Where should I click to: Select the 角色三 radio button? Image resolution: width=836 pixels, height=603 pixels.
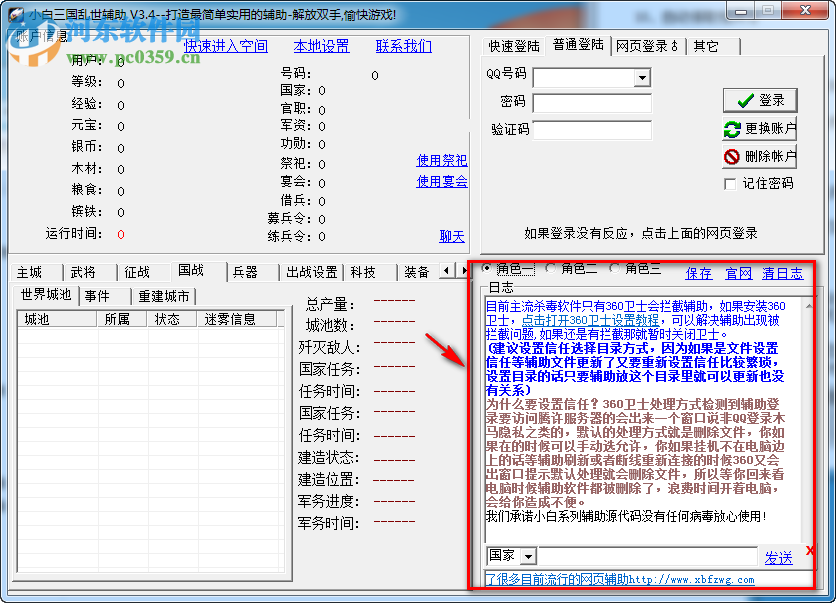coord(615,268)
